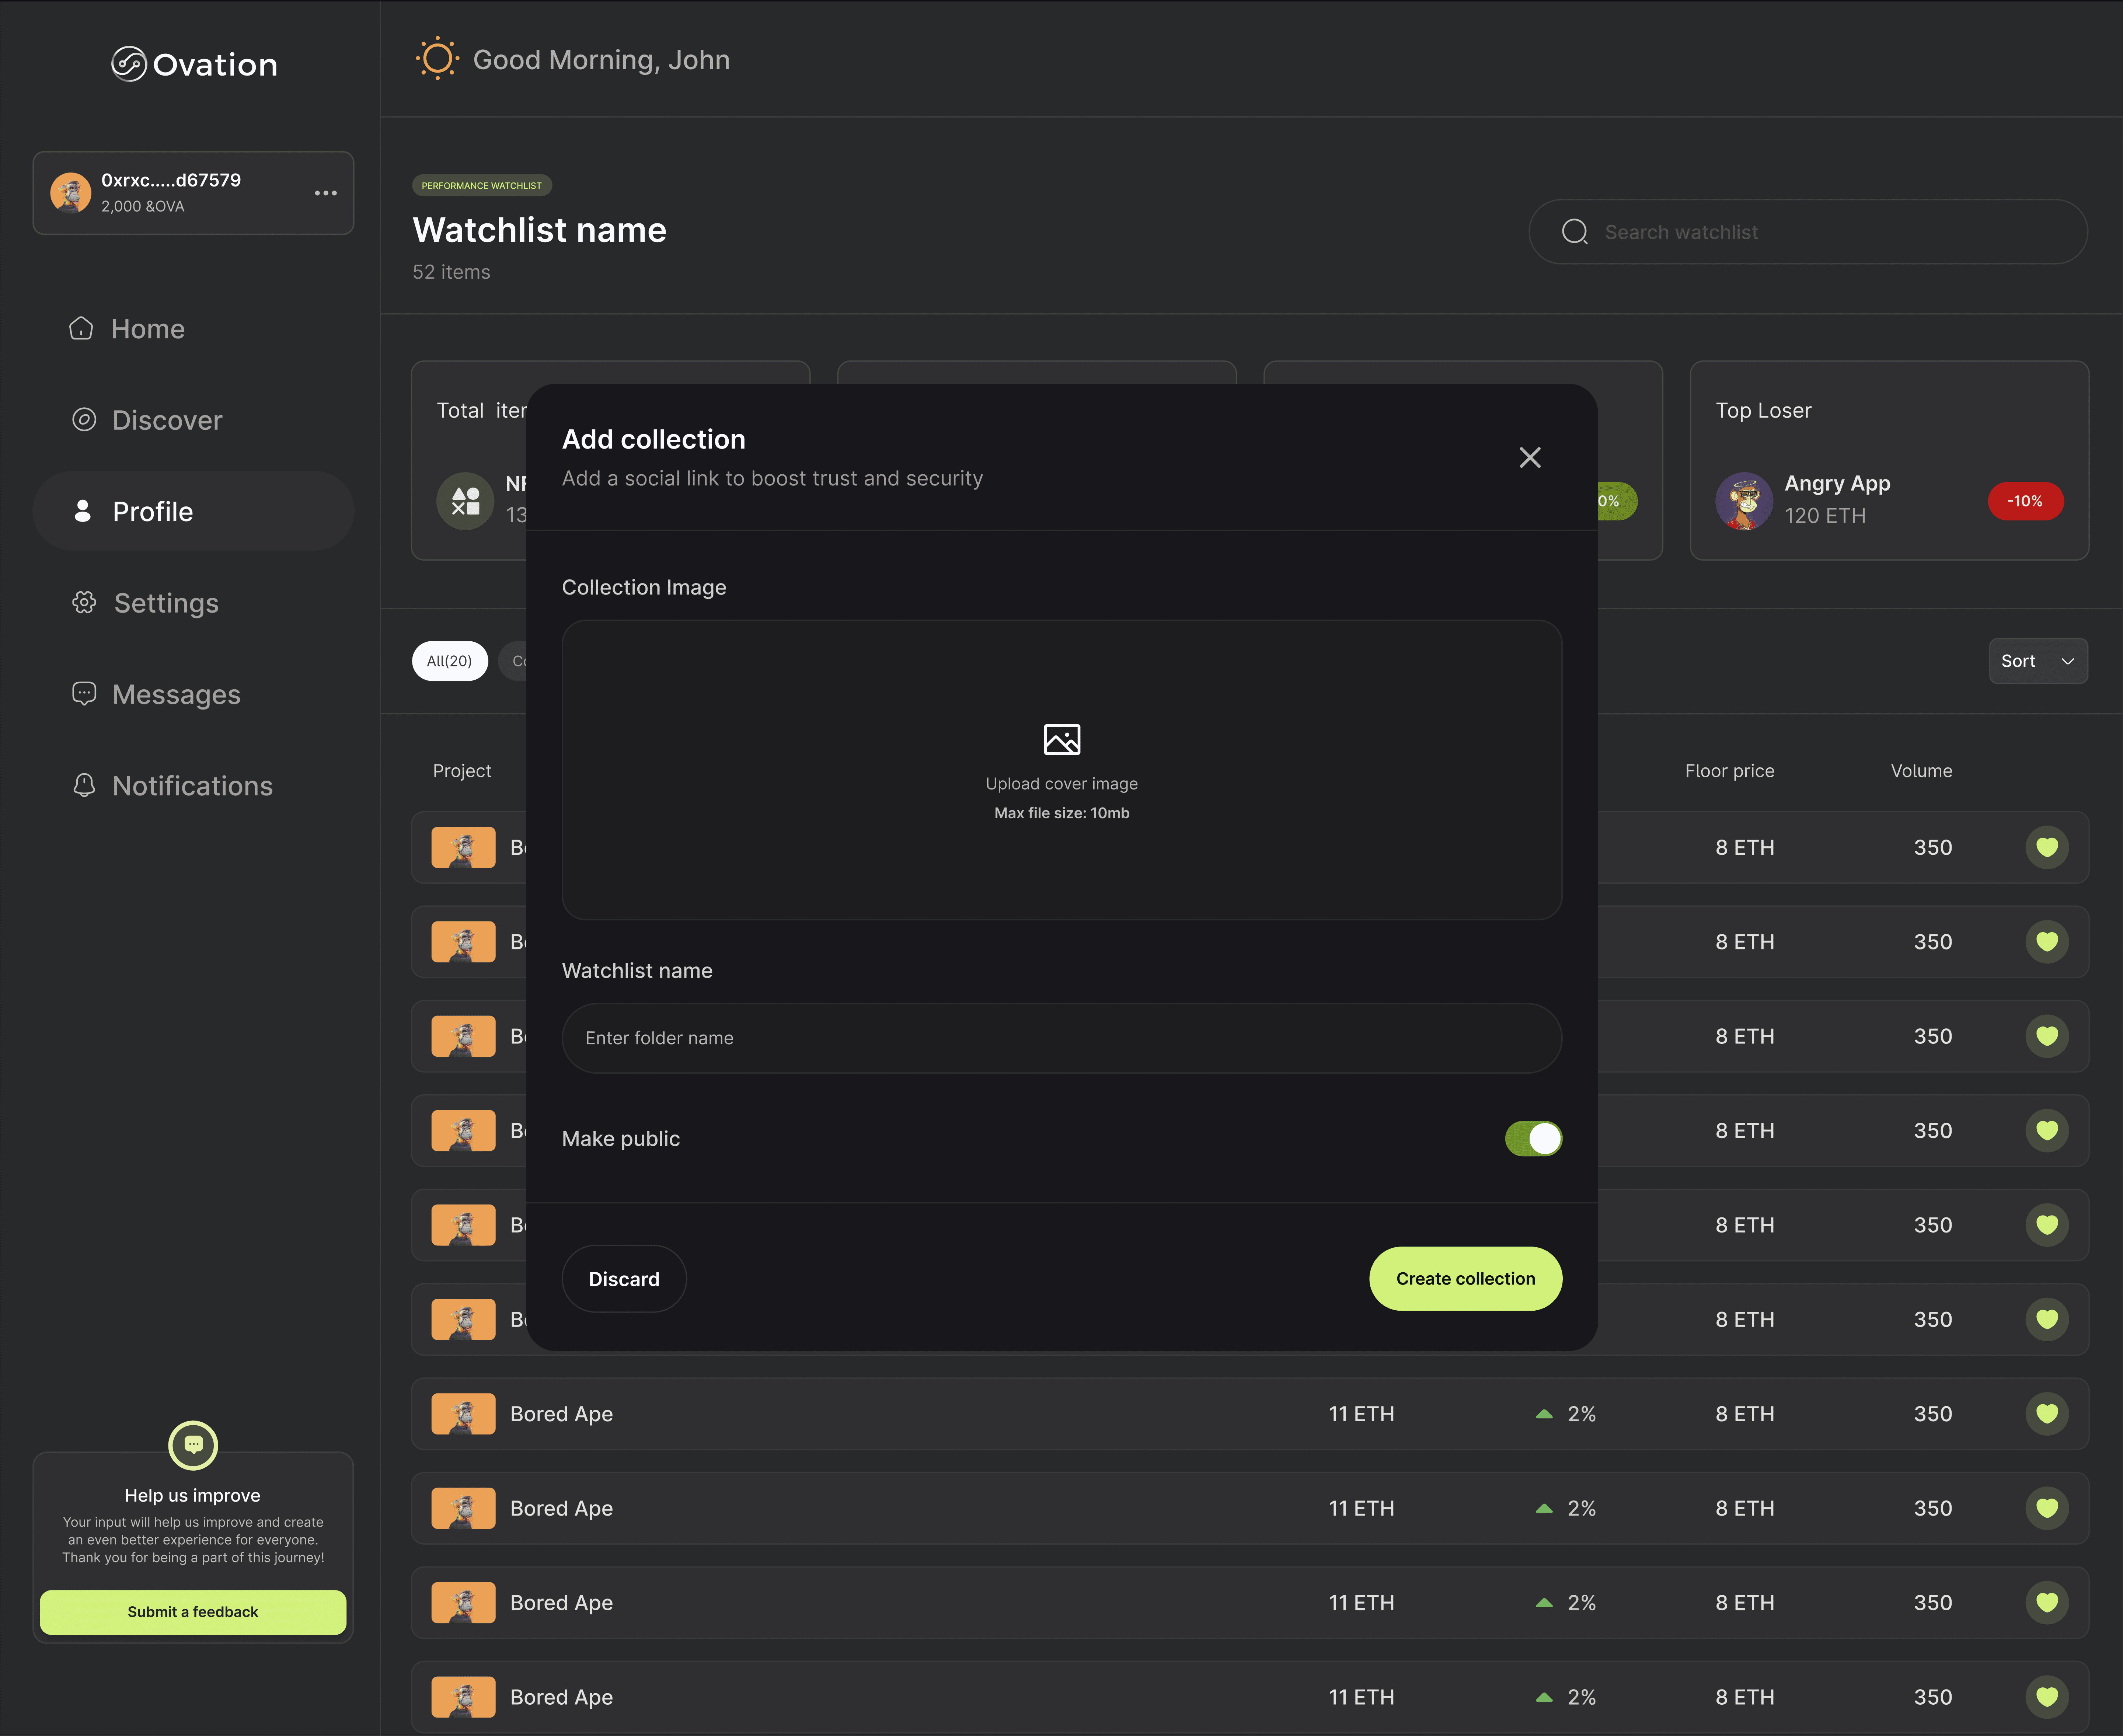Click the wallet profile avatar
2123x1736 pixels.
[71, 193]
